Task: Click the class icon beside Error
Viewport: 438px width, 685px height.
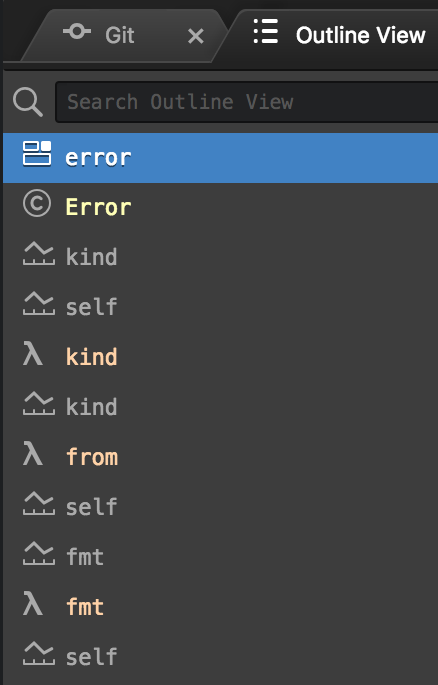Action: click(37, 204)
